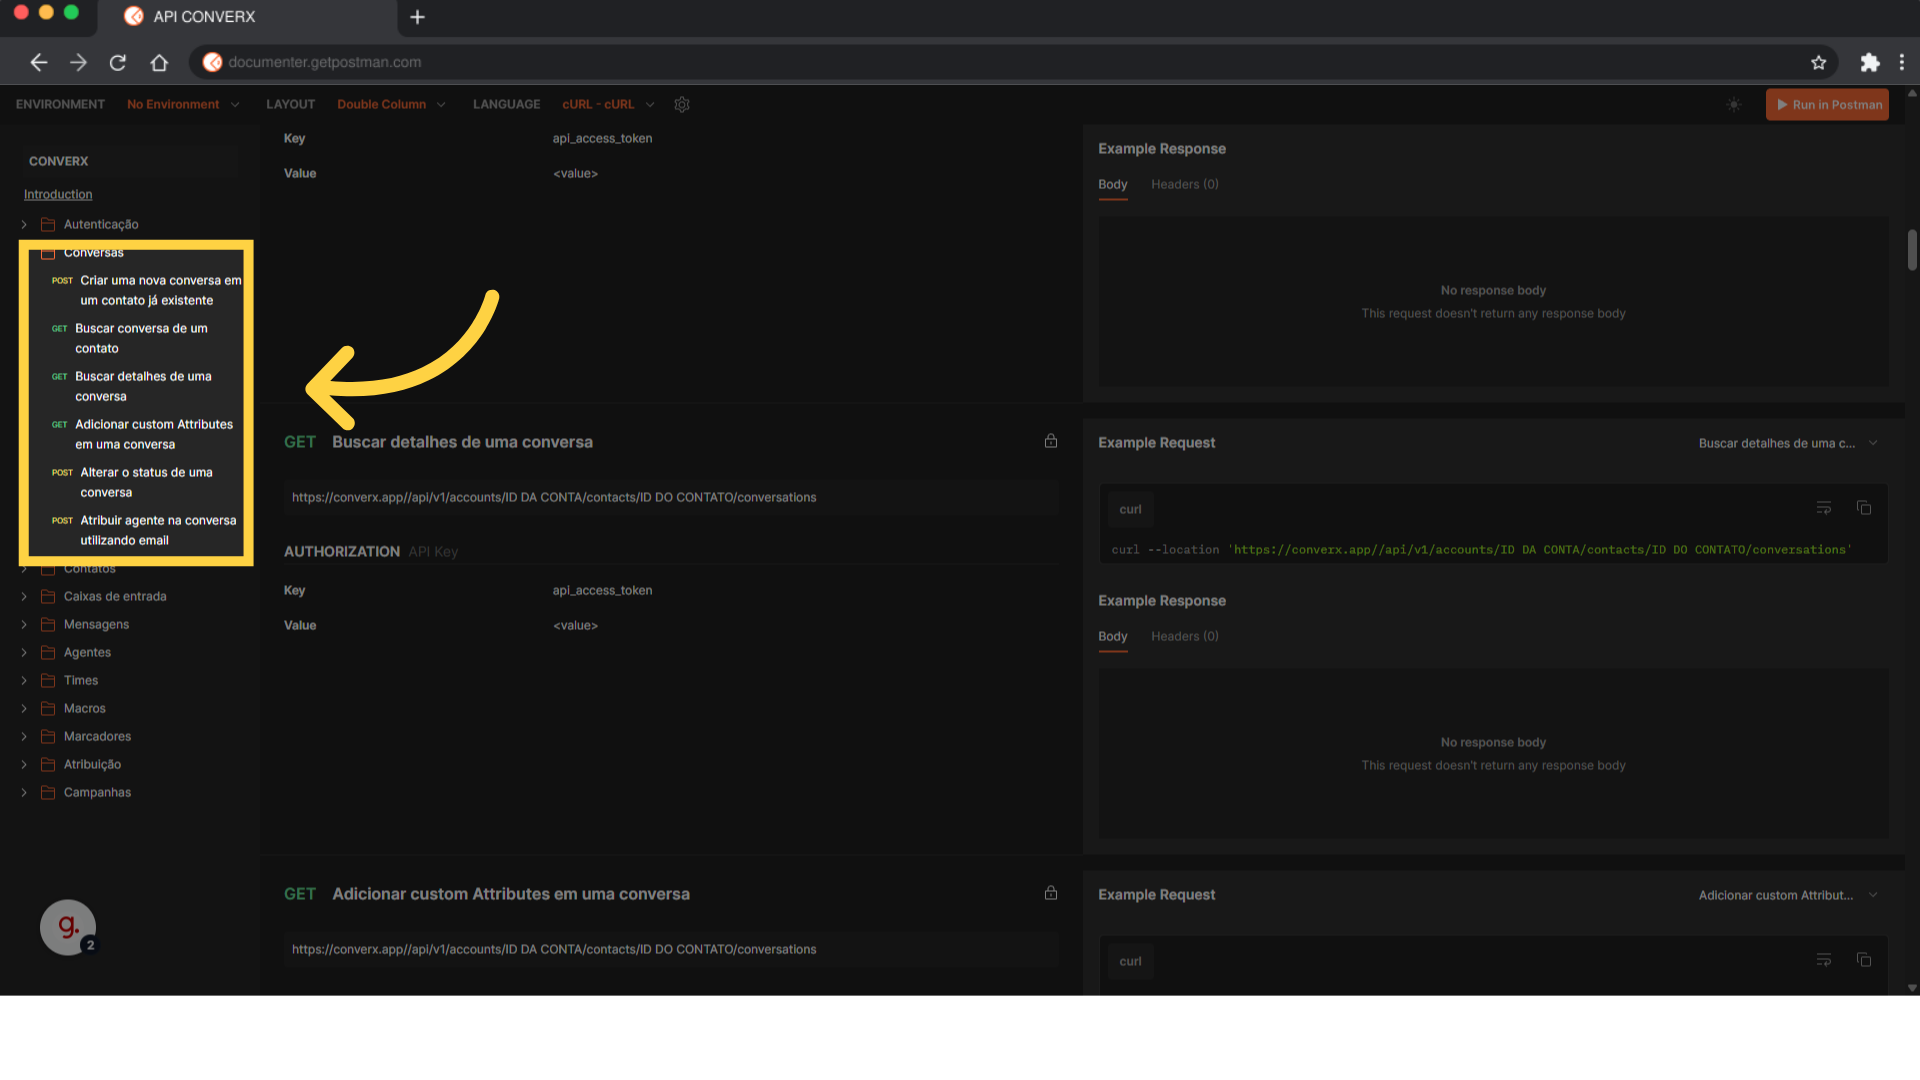Expand the Caixas de entrada folder
1920x1080 pixels.
24,596
